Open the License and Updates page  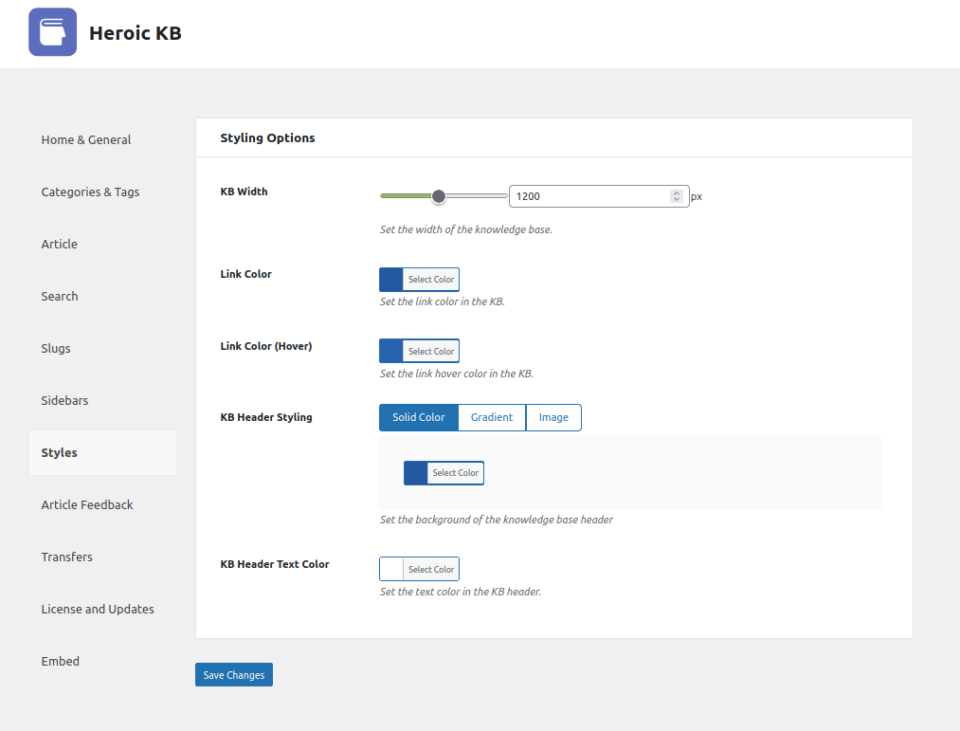point(97,609)
